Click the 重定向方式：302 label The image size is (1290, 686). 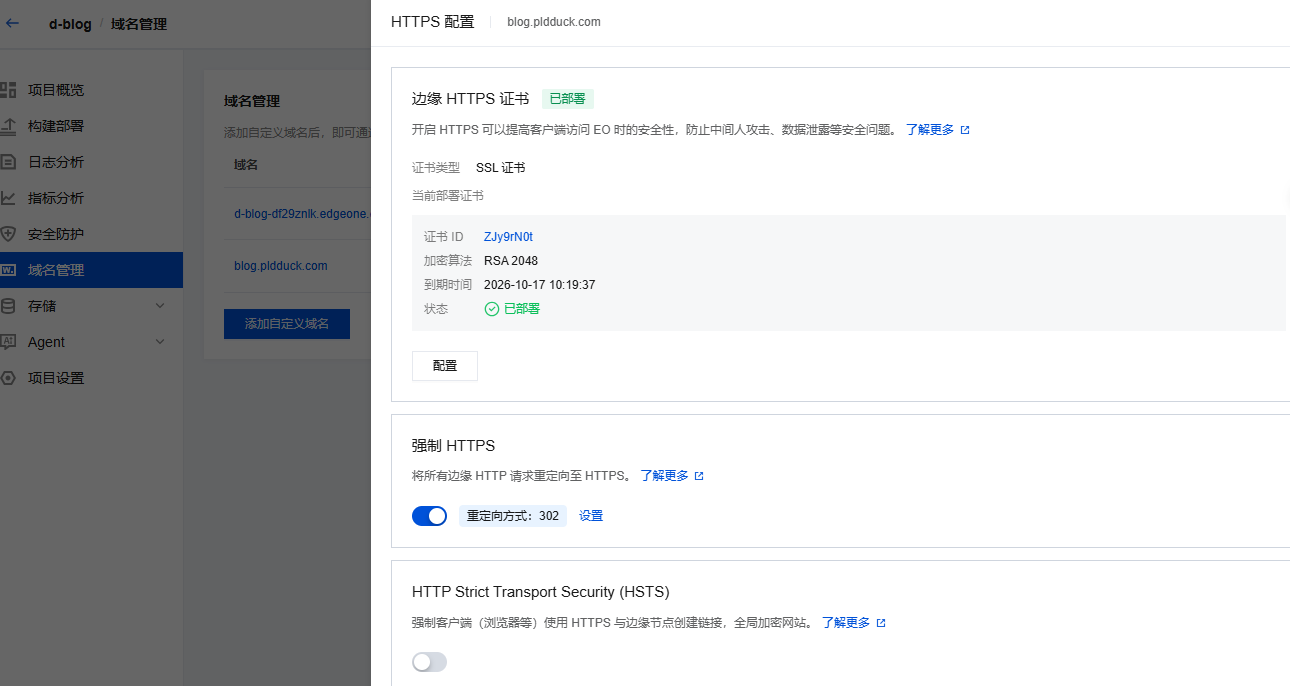(513, 516)
